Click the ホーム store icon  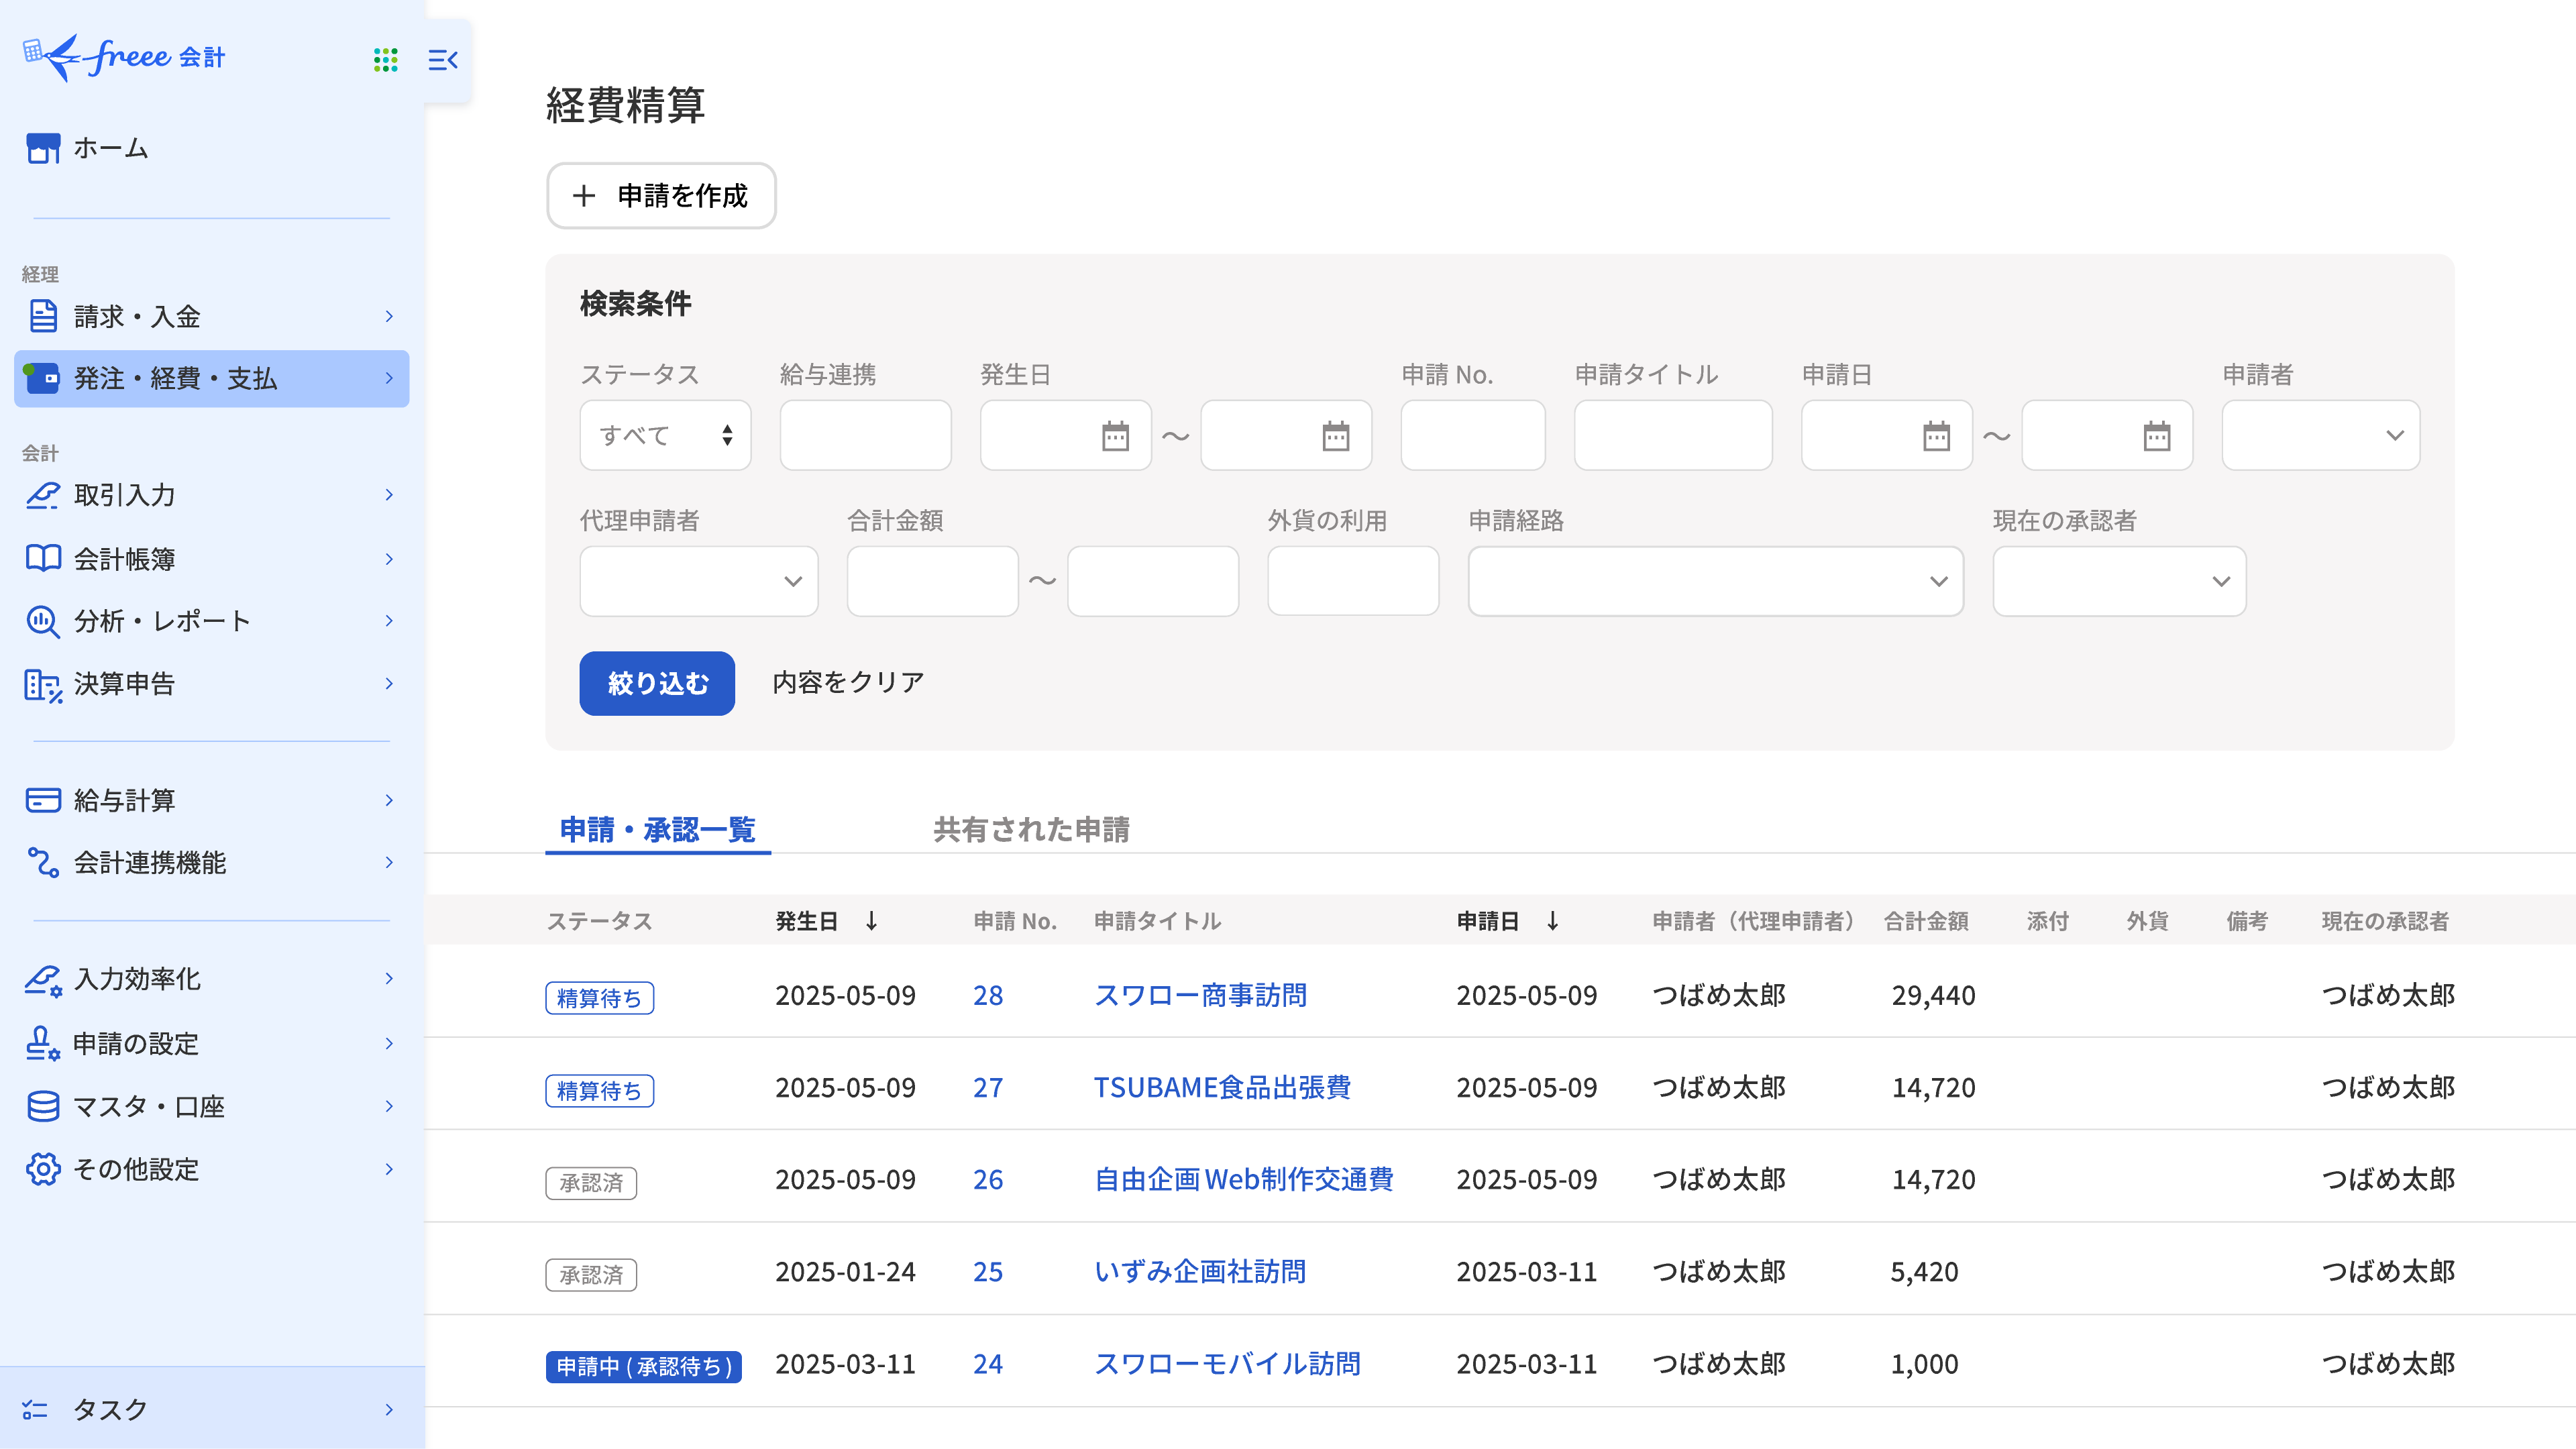pyautogui.click(x=42, y=148)
